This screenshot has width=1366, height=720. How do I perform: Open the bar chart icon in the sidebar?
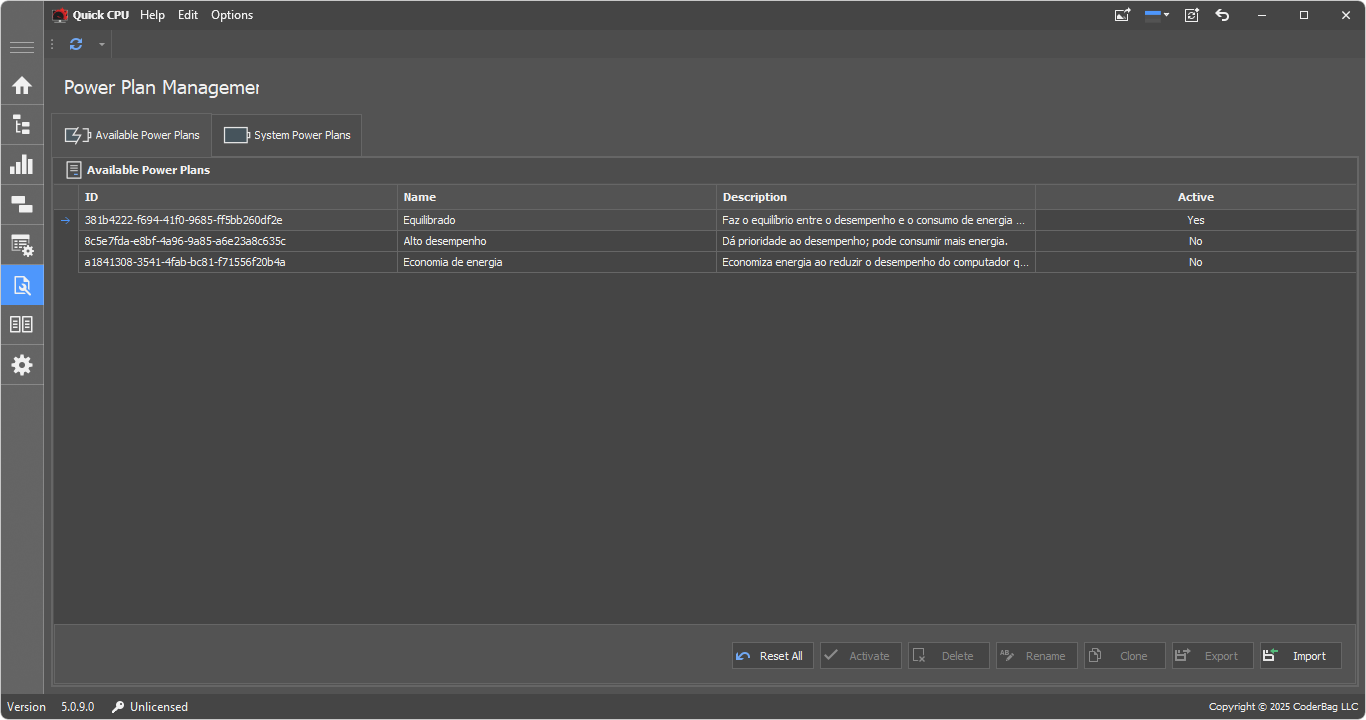(x=22, y=165)
